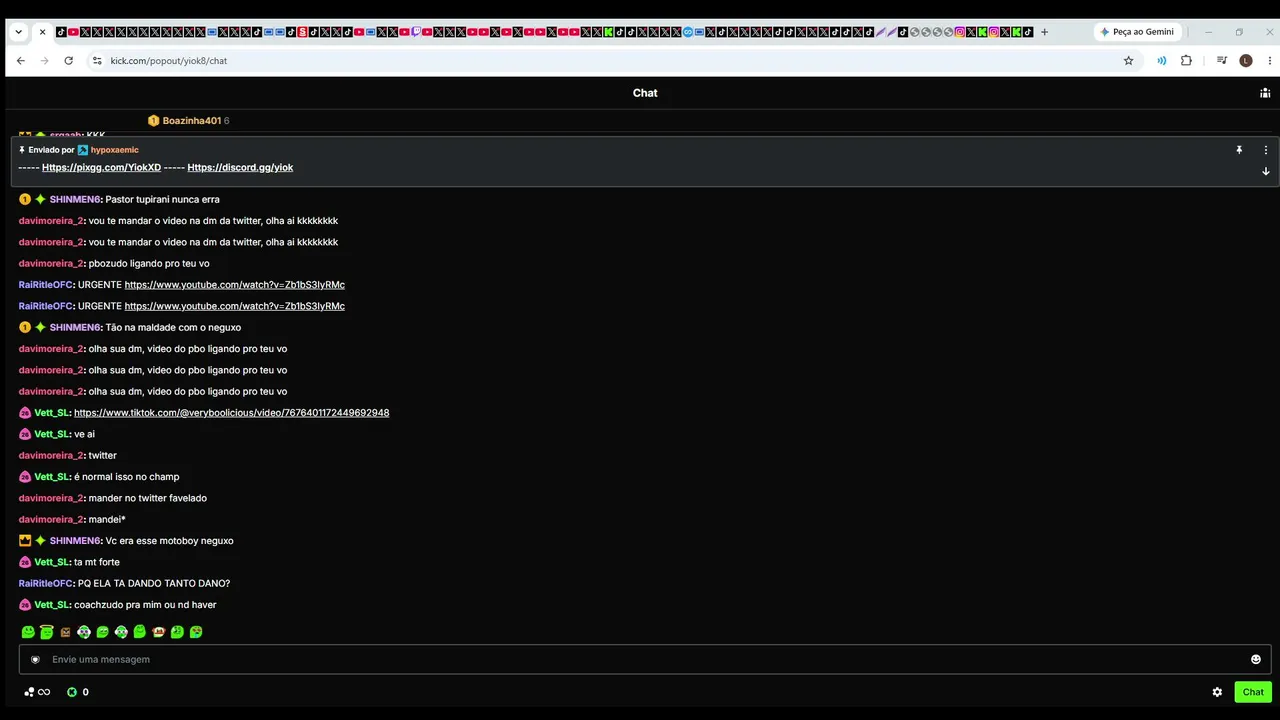Open pinned message three-dot options
The image size is (1280, 720).
[1265, 150]
